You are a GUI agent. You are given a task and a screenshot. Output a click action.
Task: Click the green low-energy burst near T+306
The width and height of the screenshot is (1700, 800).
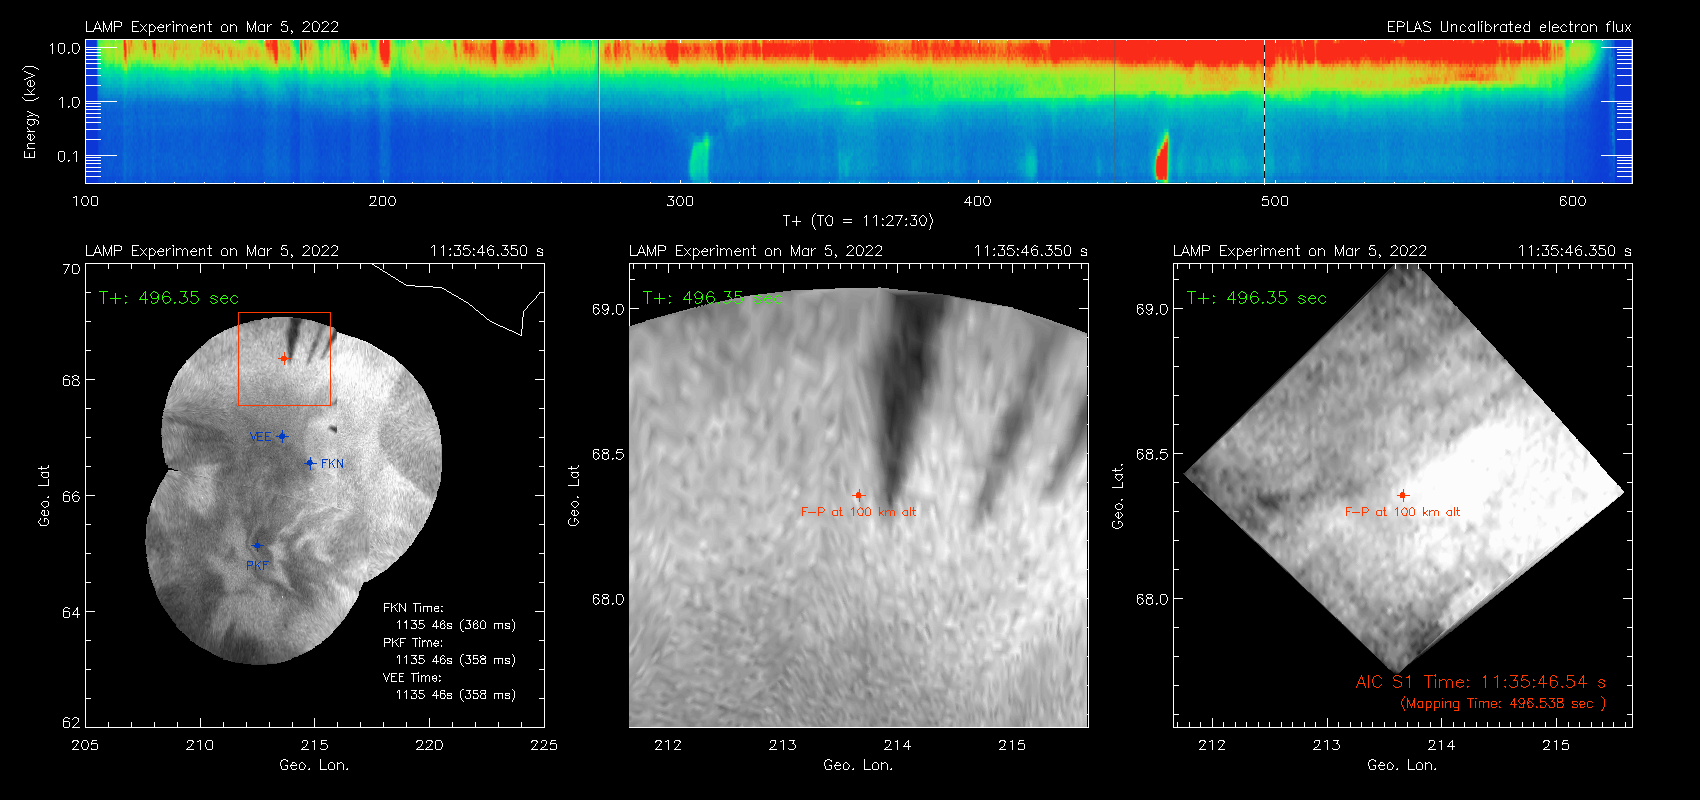pos(699,158)
